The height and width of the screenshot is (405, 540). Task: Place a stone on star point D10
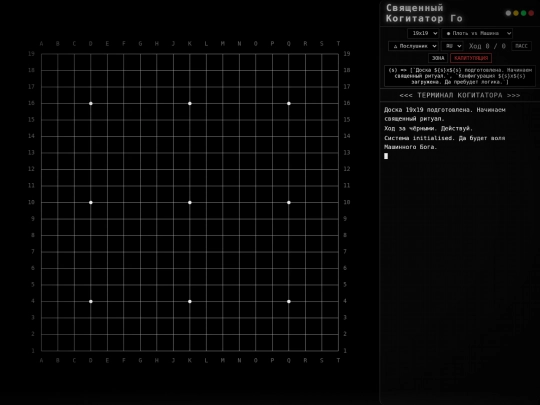click(91, 202)
